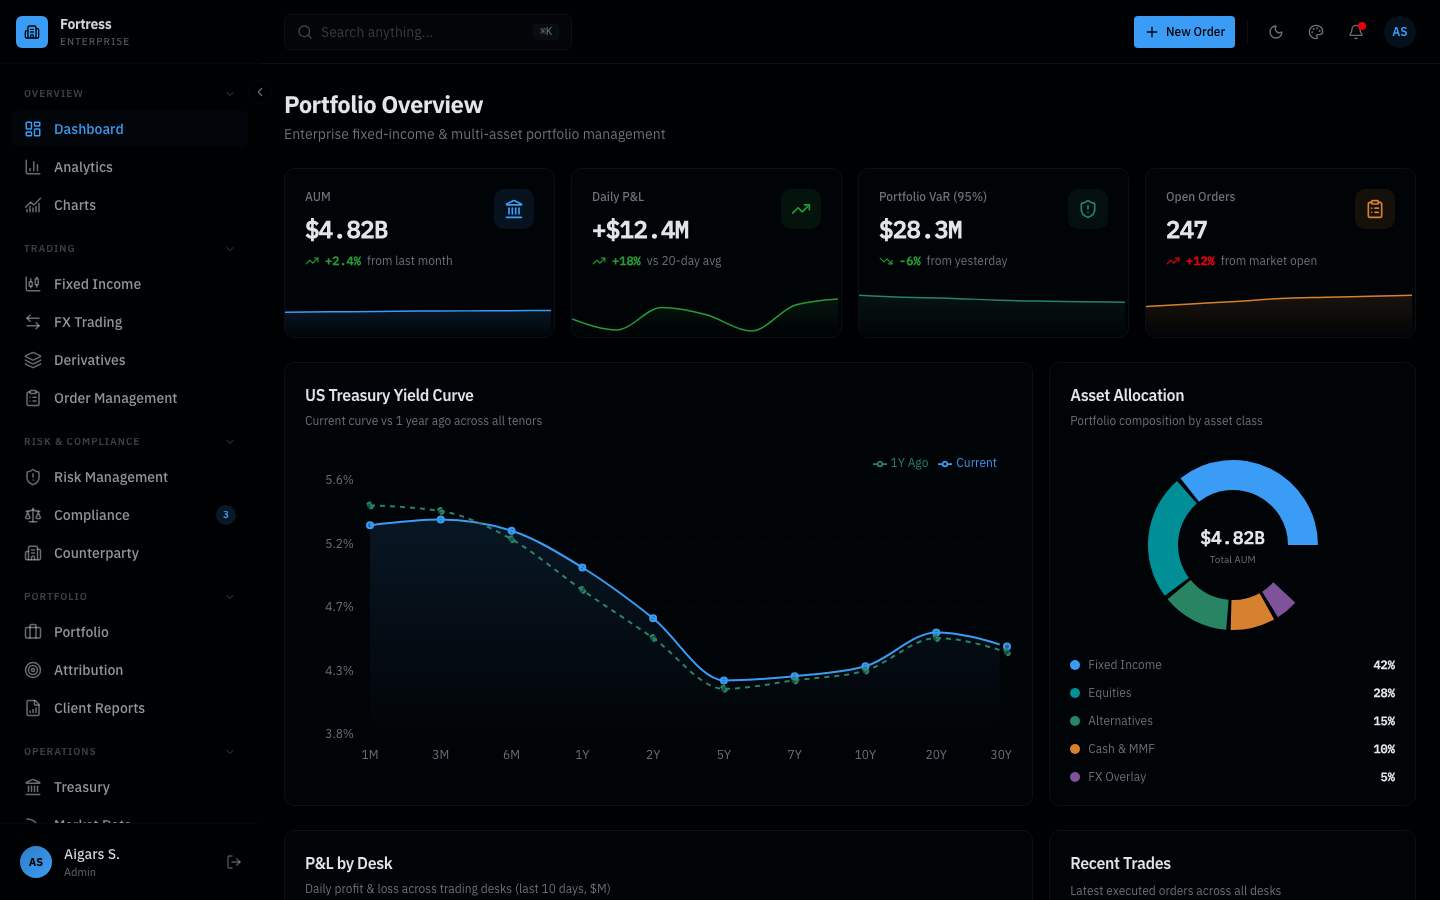
Task: Click the search anything input field
Action: click(427, 32)
